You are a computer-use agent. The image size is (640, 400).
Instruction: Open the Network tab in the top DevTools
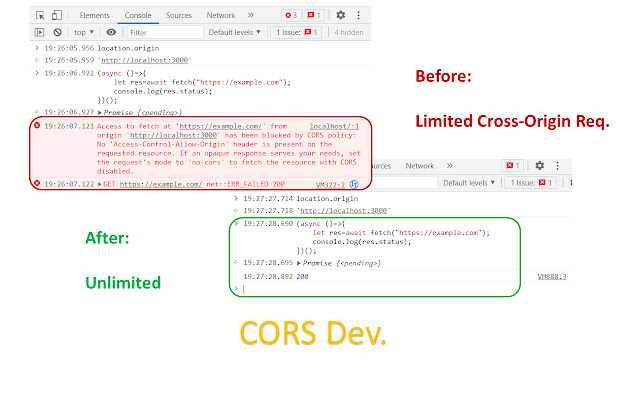pos(221,16)
